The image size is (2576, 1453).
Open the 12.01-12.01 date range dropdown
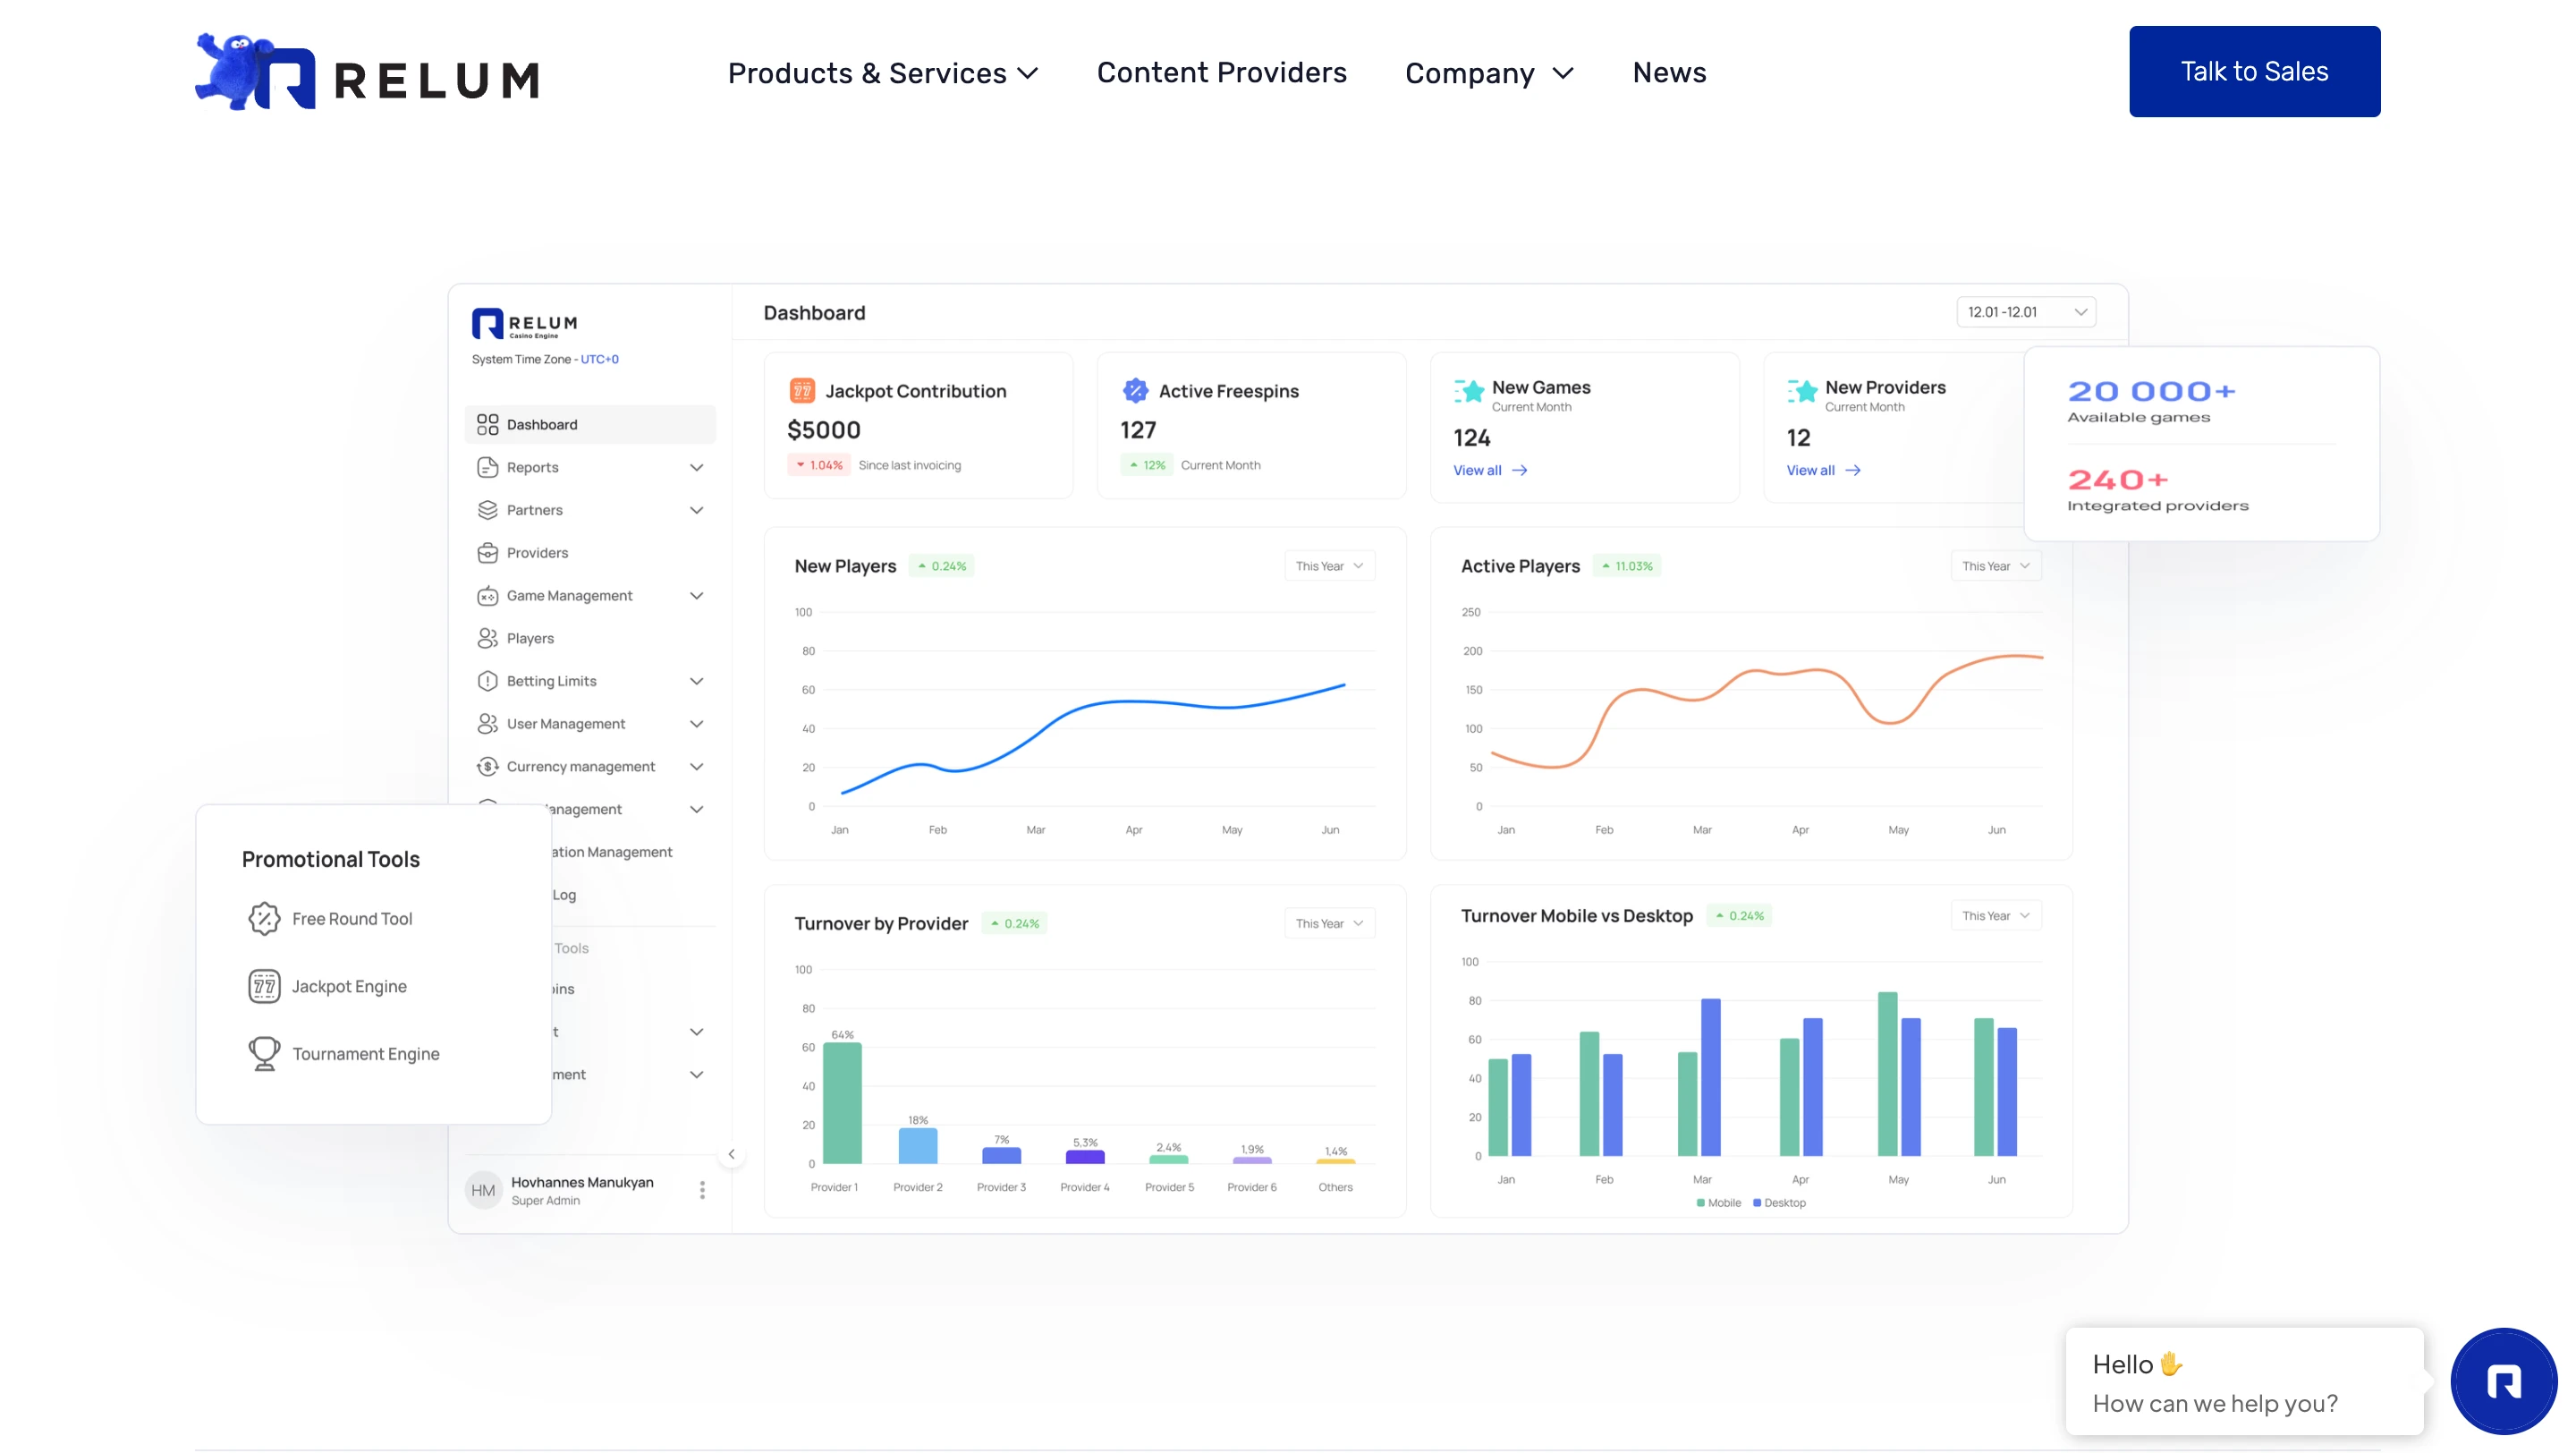point(2026,312)
